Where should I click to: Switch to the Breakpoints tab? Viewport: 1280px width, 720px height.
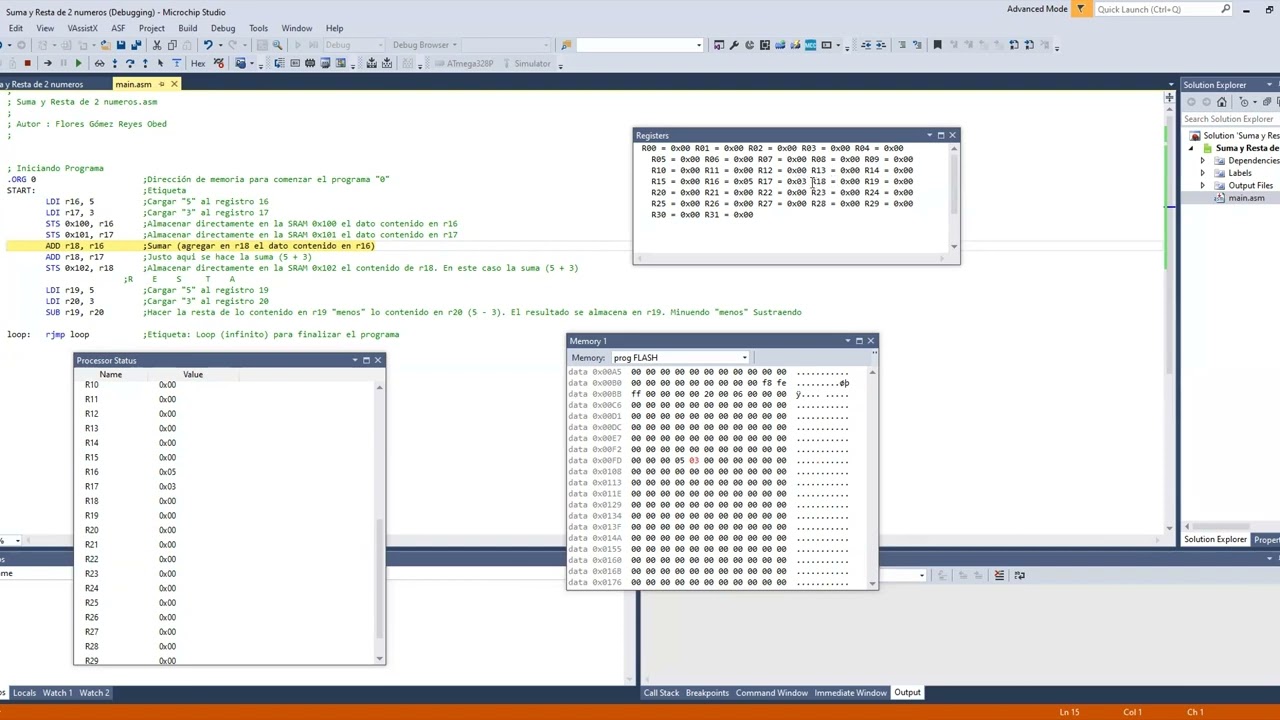[707, 692]
